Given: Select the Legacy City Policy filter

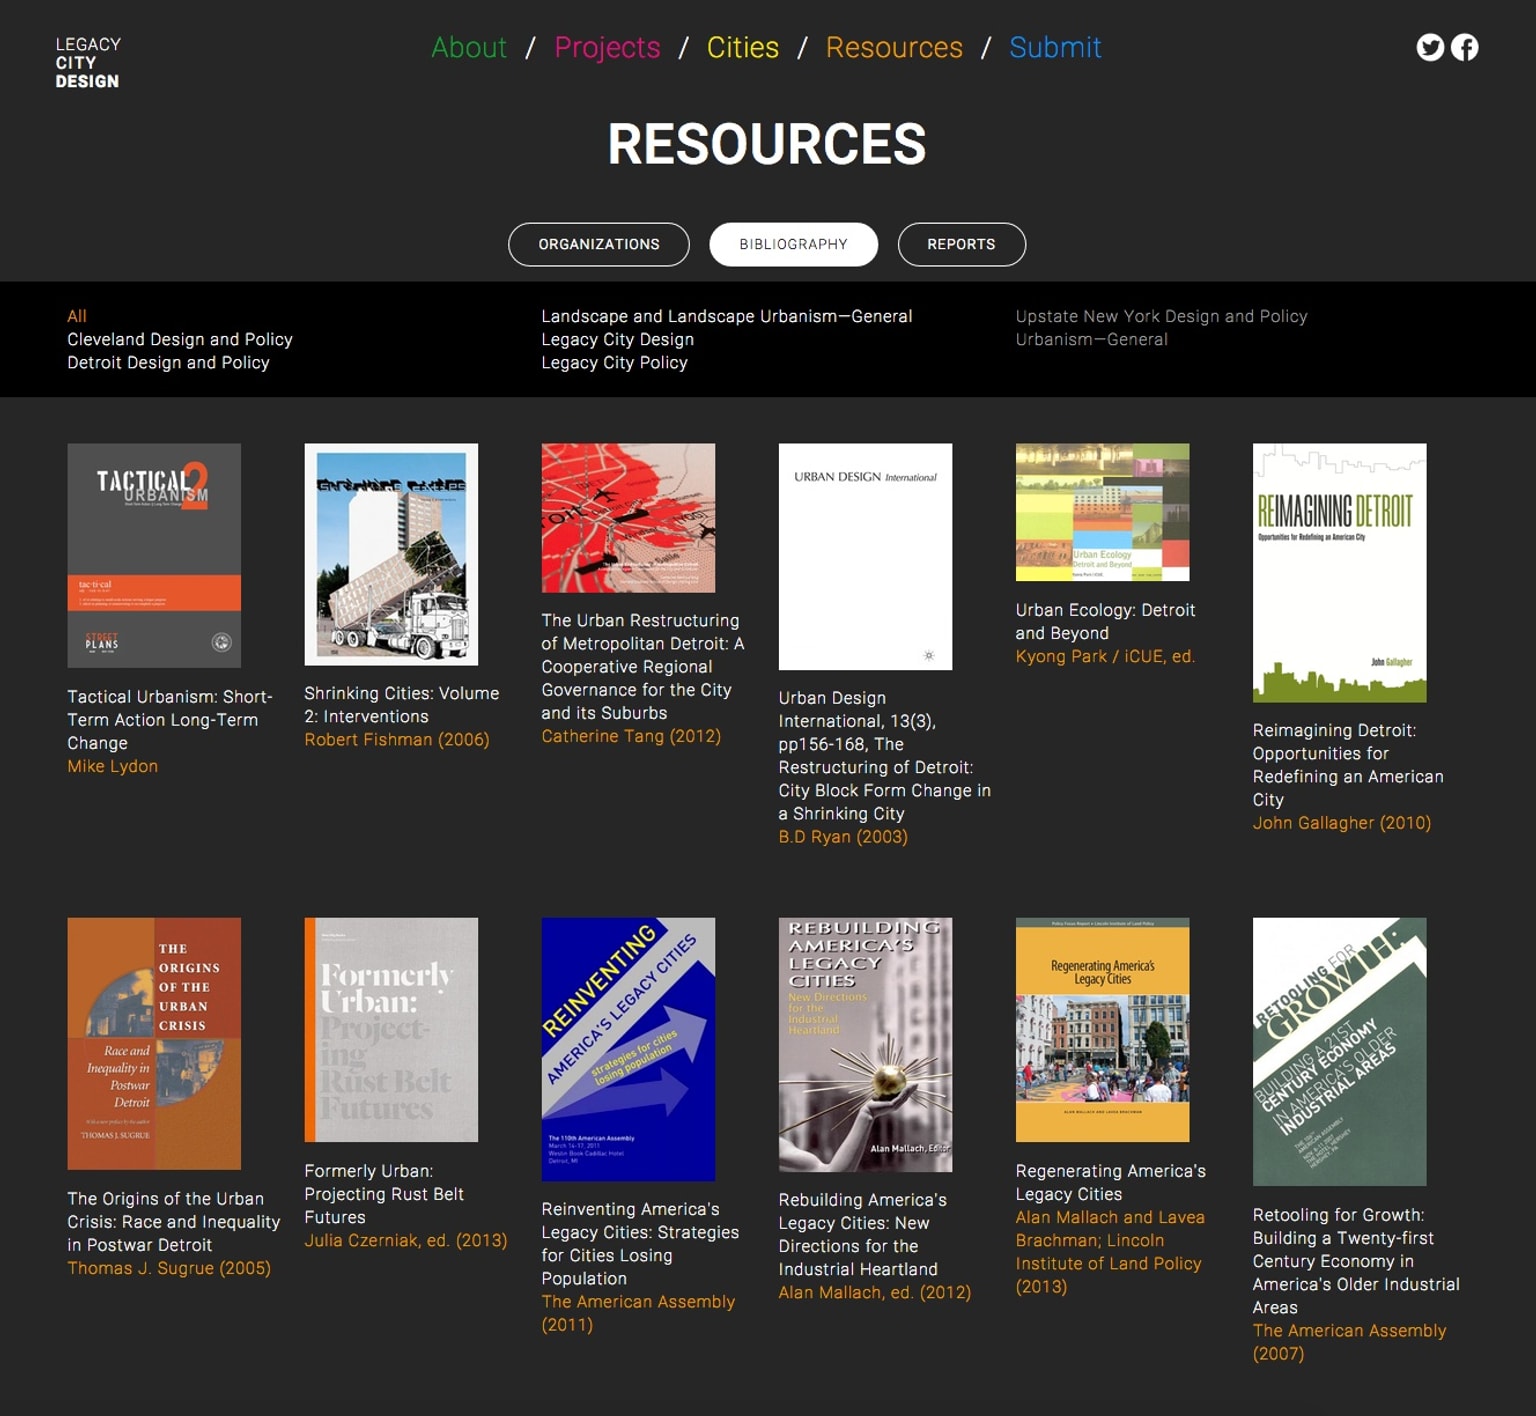Looking at the screenshot, I should click(x=614, y=362).
